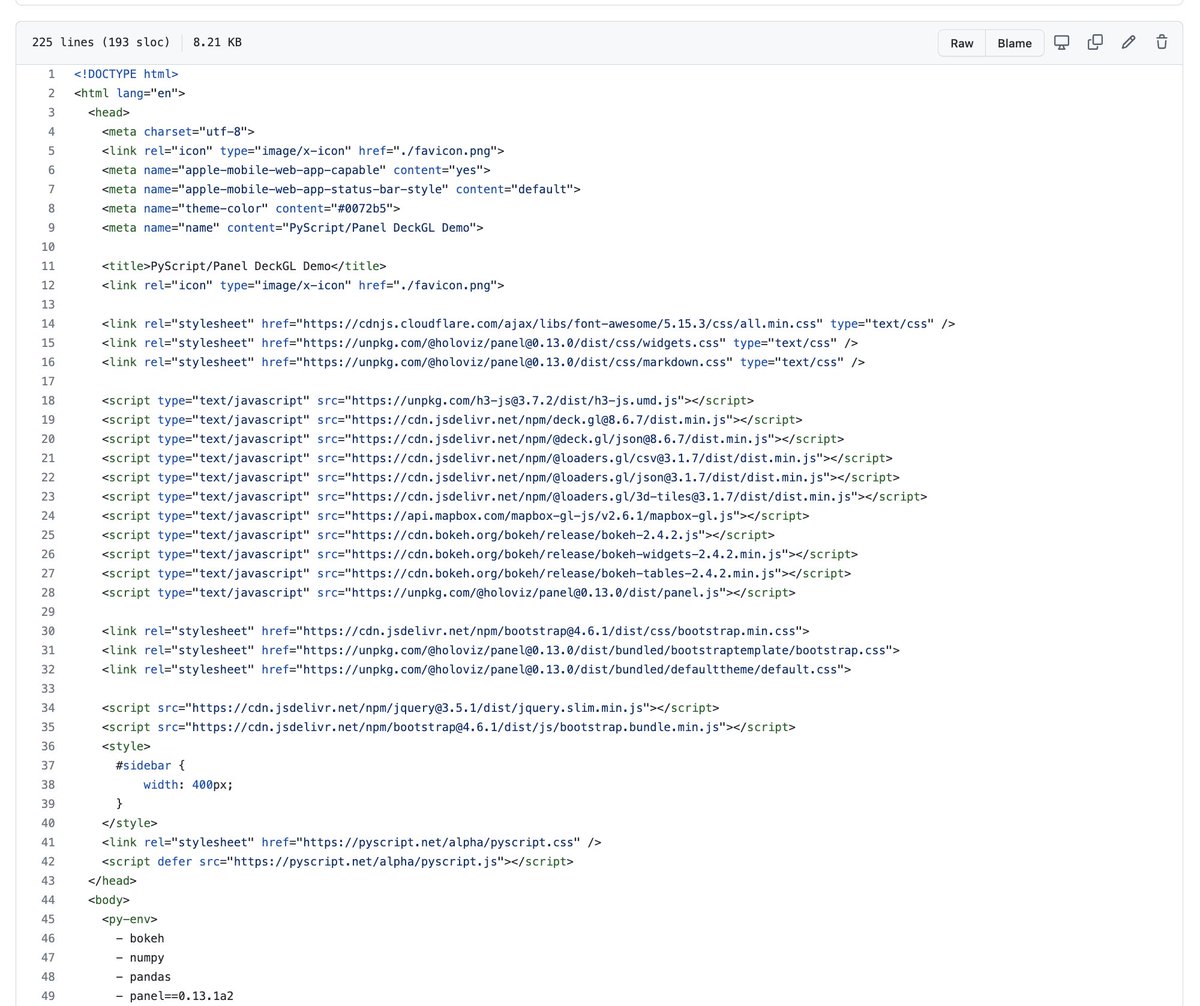Click the @loaders.gl/json script line
Screen dimensions: 1200x1006
(x=500, y=477)
